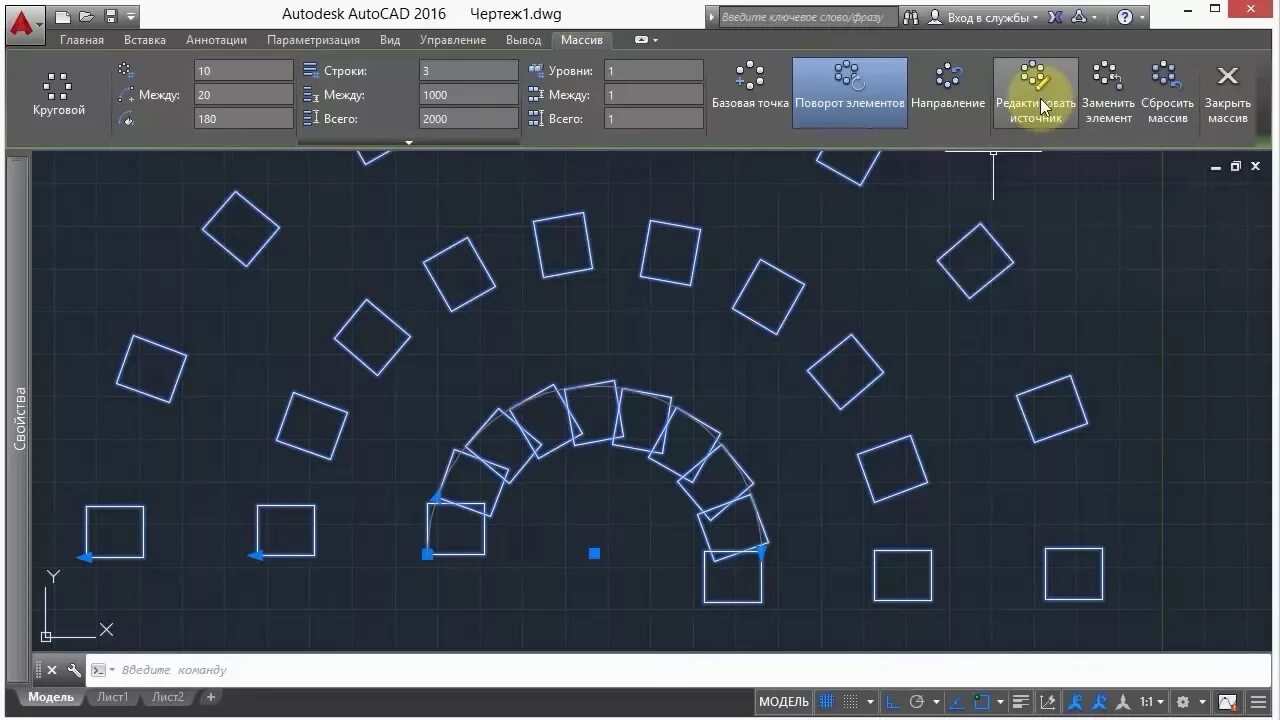Toggle snap mode dotted grid icon
This screenshot has height=720, width=1280.
click(x=850, y=702)
